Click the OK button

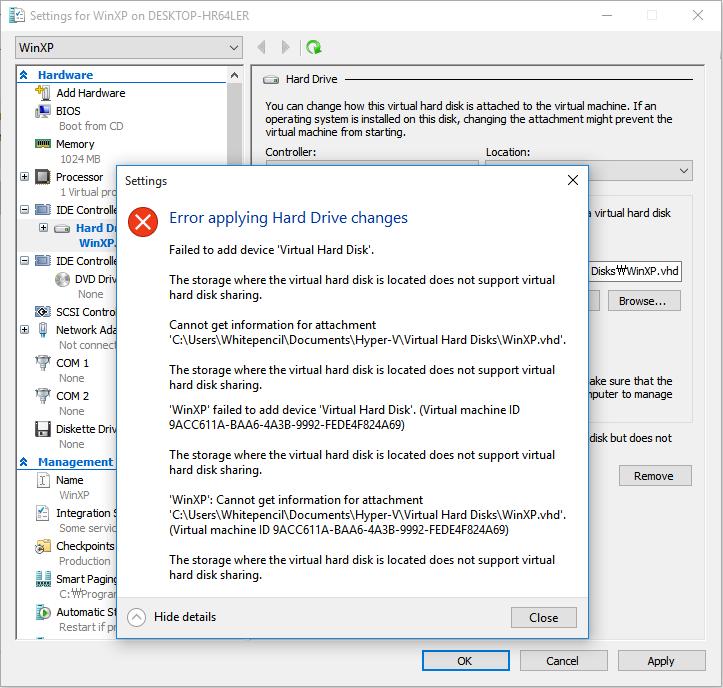click(x=466, y=661)
